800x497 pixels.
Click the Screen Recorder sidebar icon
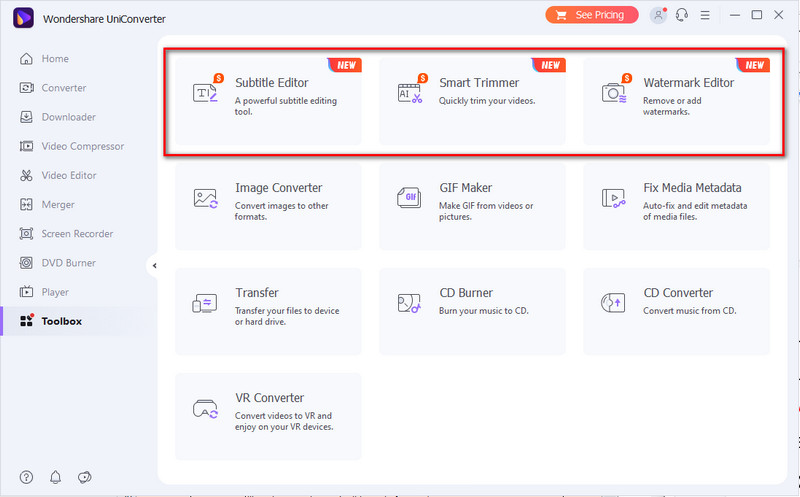point(26,234)
